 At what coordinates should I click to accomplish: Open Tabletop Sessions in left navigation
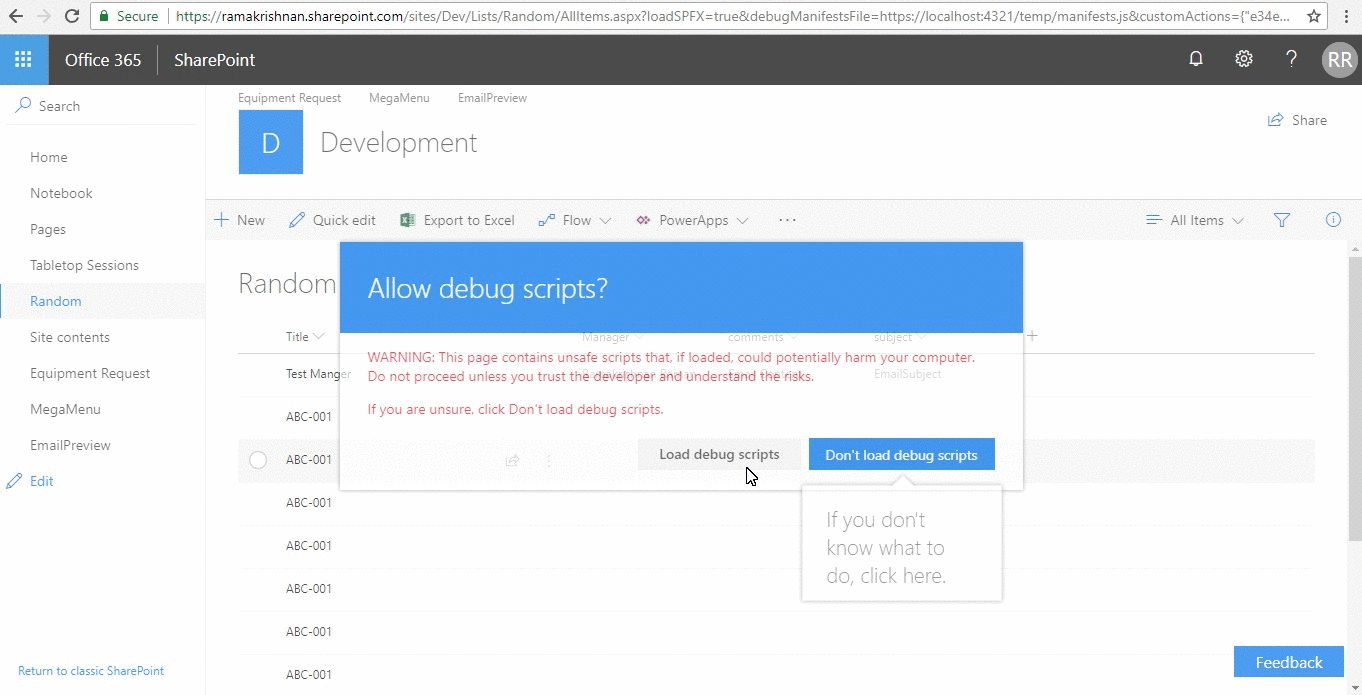coord(84,265)
